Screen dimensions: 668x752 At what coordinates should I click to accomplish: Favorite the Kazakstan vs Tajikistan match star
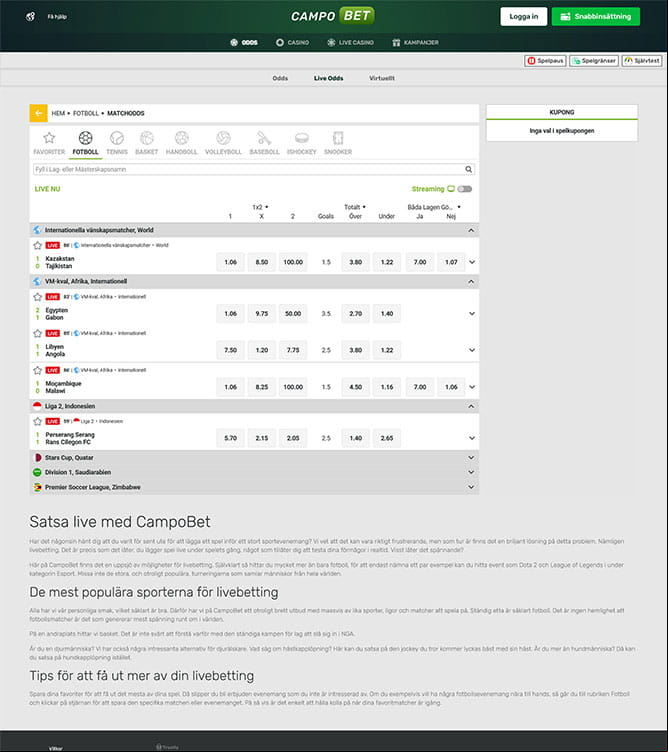click(38, 246)
